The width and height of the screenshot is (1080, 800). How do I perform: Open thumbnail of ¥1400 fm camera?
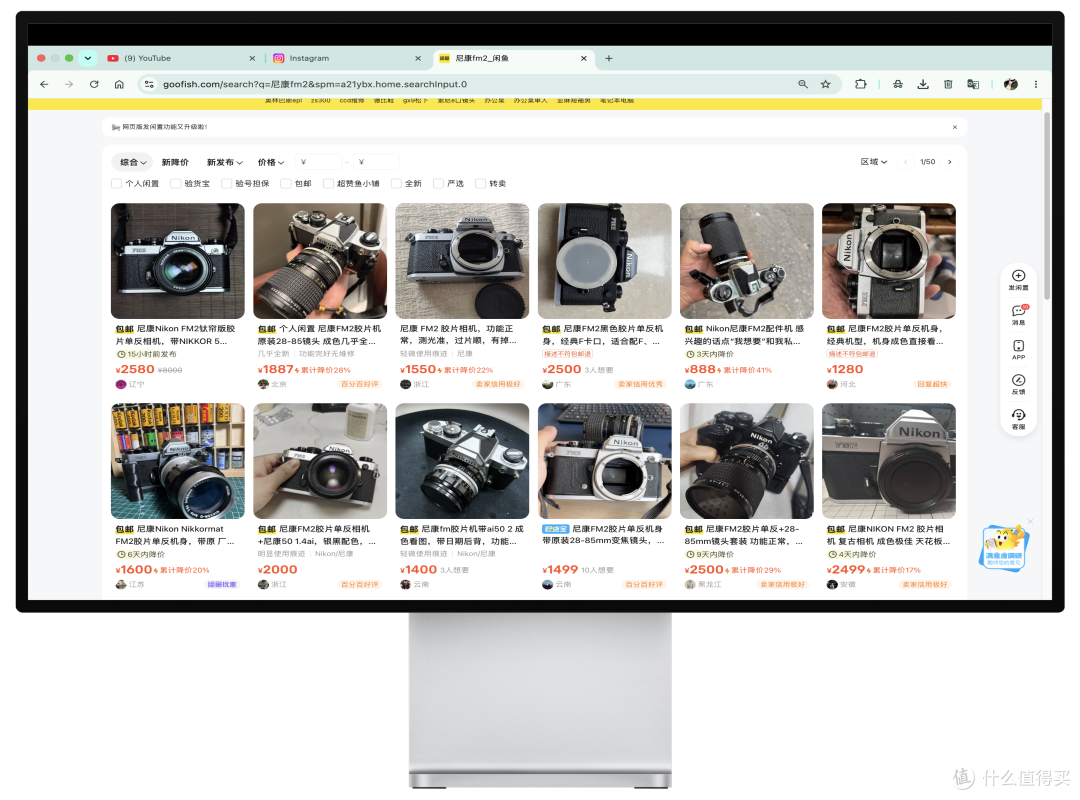[x=462, y=461]
